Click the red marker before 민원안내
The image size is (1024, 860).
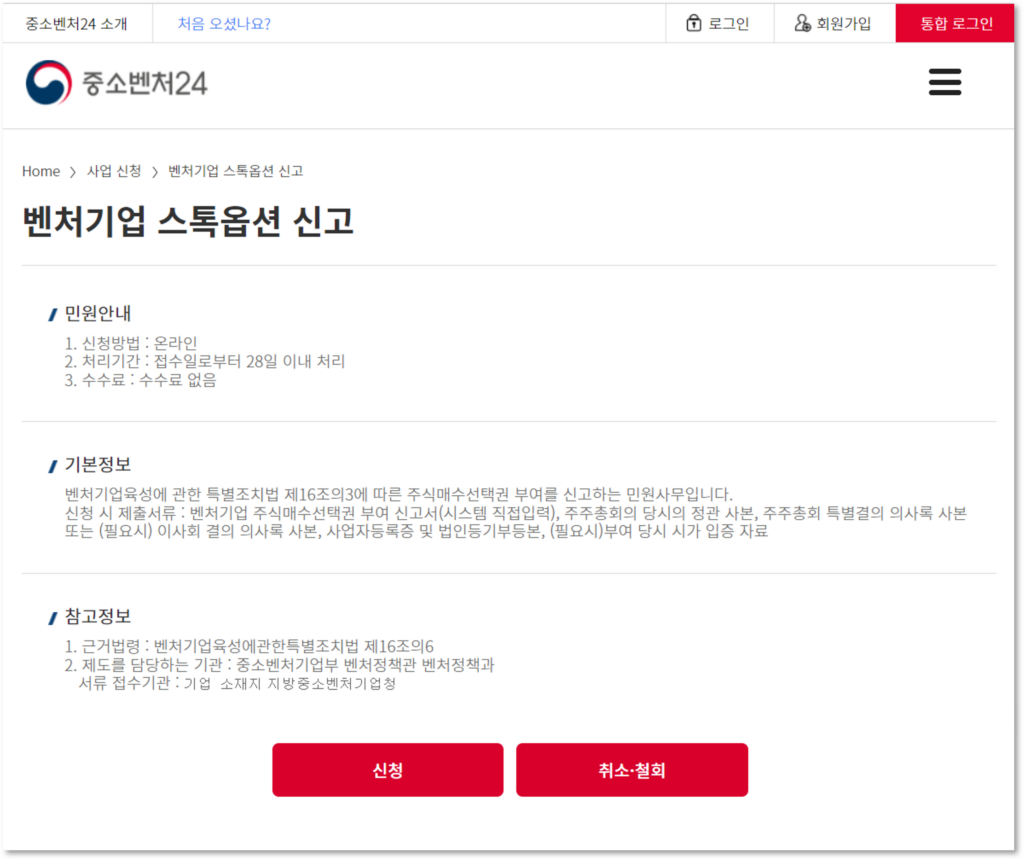point(52,313)
